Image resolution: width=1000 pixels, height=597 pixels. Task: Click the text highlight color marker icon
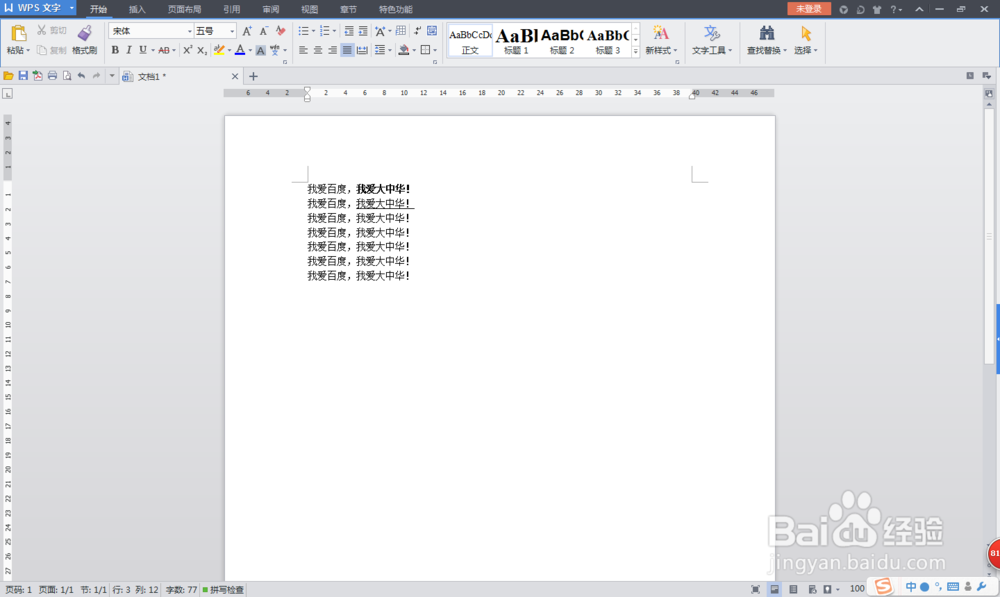pos(219,50)
